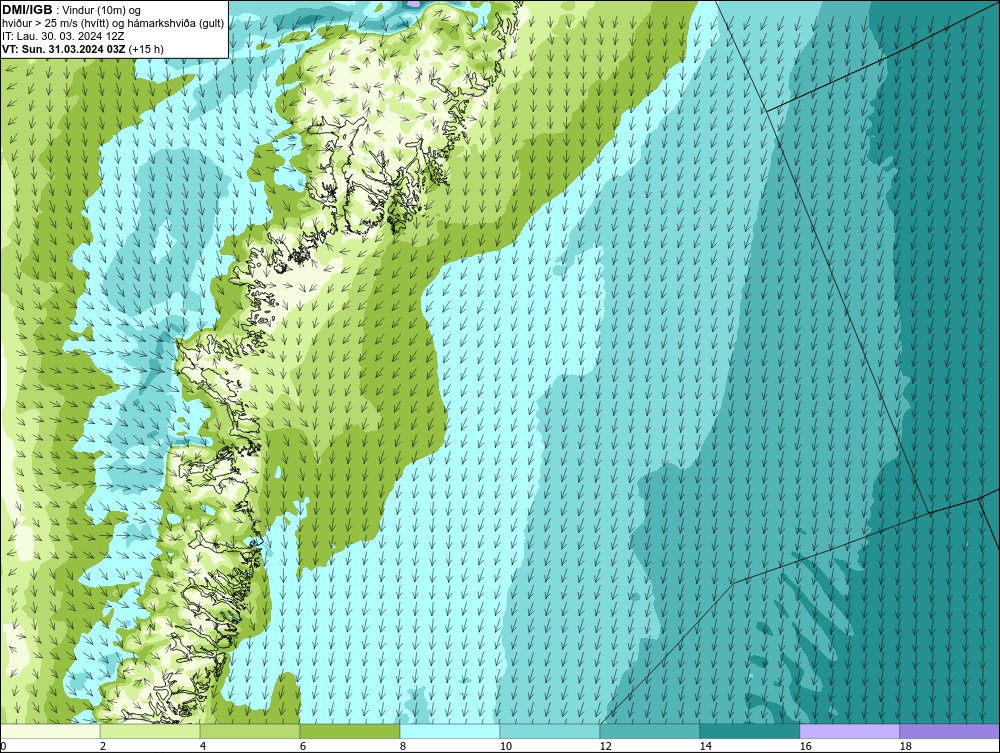Click the 6–8 m/s olive green legend swatch
This screenshot has width=1000, height=753.
pyautogui.click(x=350, y=731)
